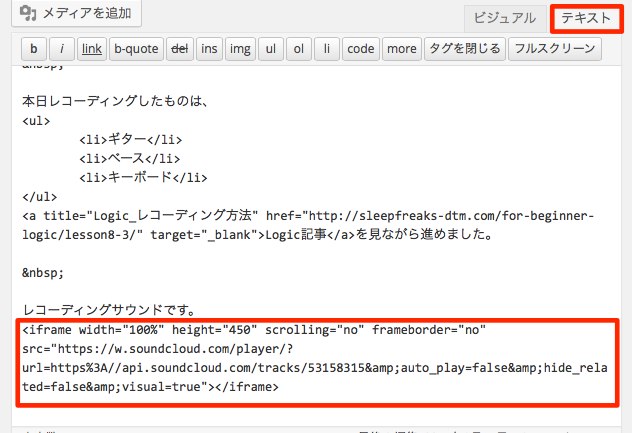Click the closing </iframe> tag
632x433 pixels.
[x=247, y=387]
